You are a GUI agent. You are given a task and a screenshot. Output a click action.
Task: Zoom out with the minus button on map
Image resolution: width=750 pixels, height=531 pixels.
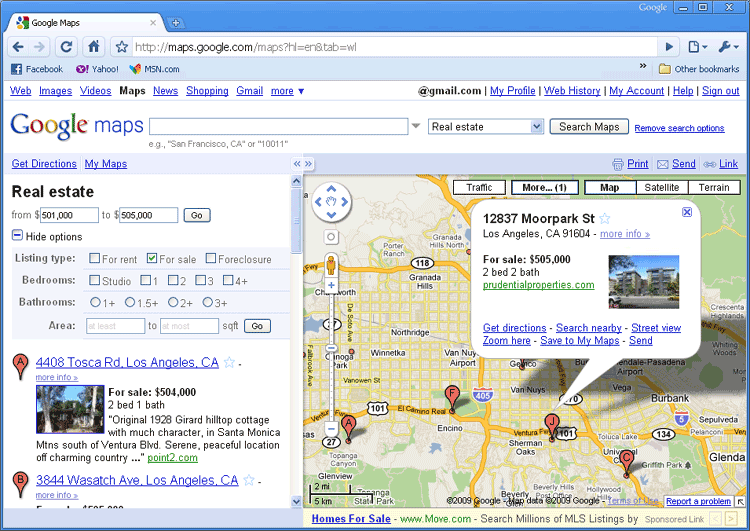pos(331,427)
